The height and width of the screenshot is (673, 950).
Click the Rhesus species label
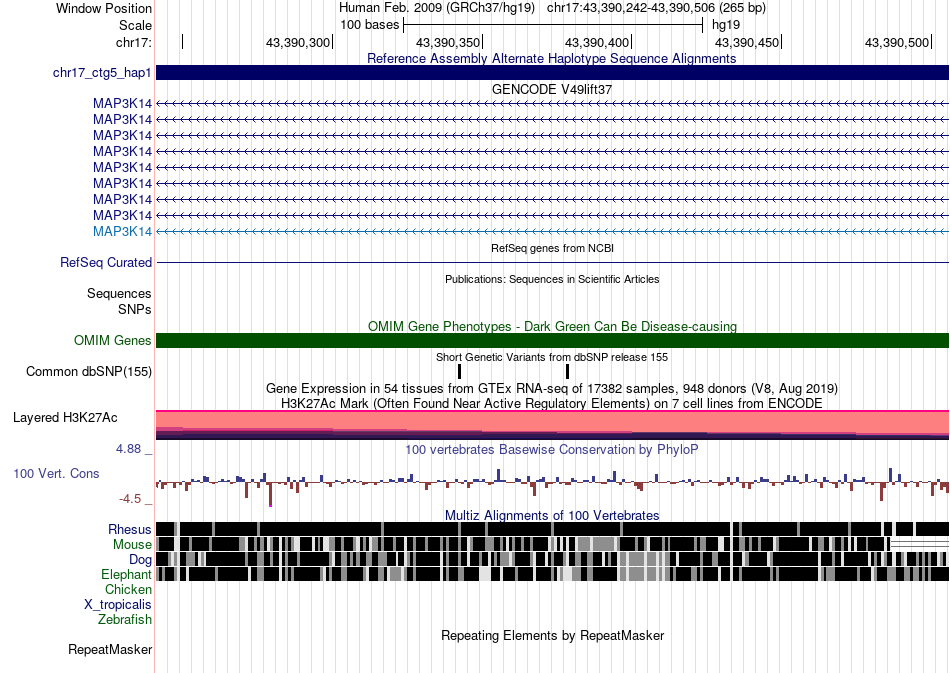tap(130, 530)
